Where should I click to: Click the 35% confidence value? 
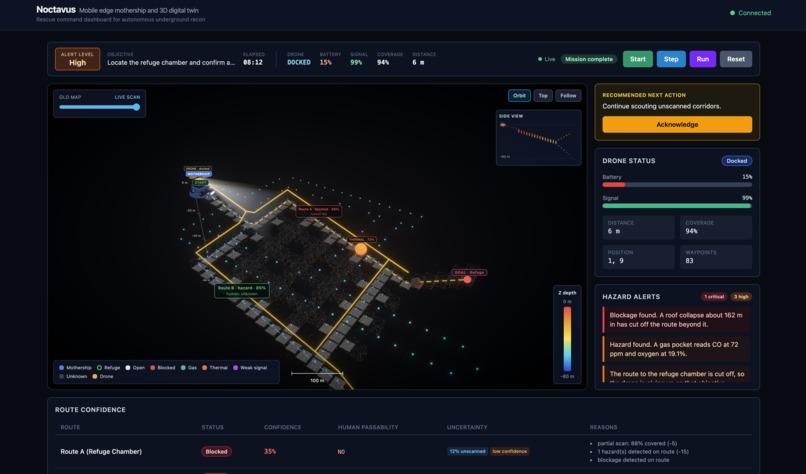point(270,451)
